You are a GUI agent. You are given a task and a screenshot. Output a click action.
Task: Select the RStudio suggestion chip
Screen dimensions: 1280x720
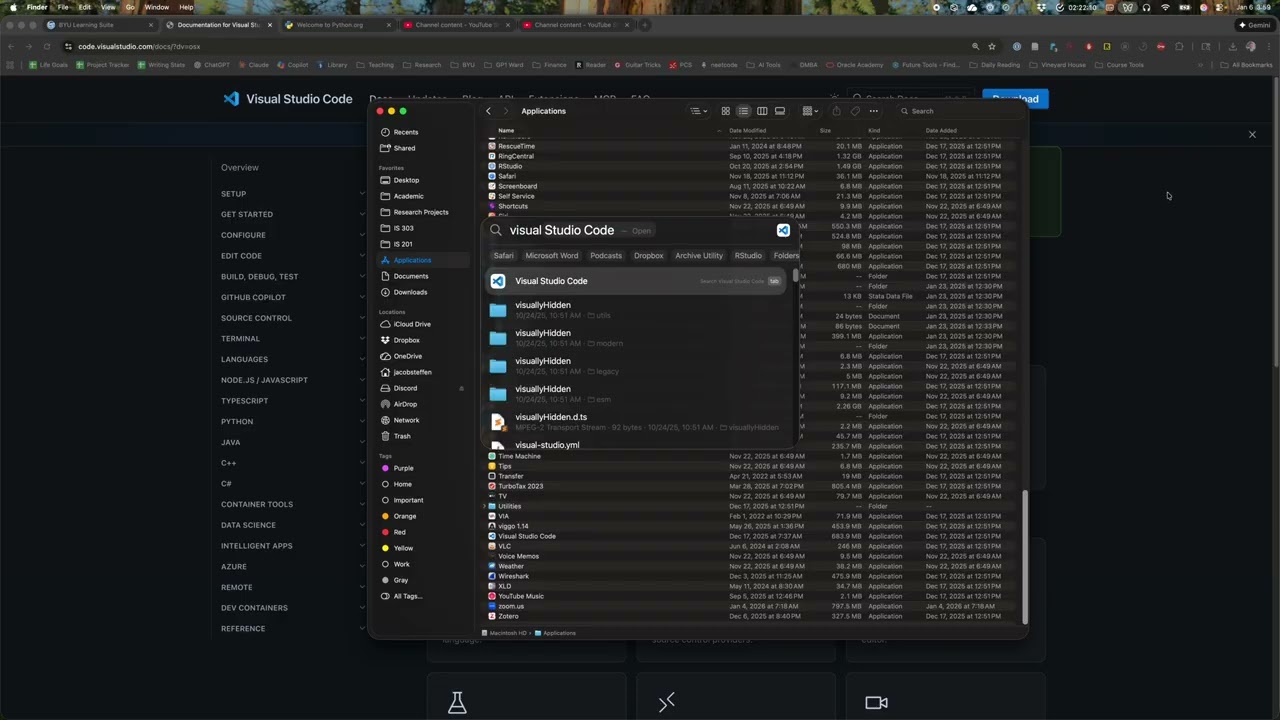point(748,256)
